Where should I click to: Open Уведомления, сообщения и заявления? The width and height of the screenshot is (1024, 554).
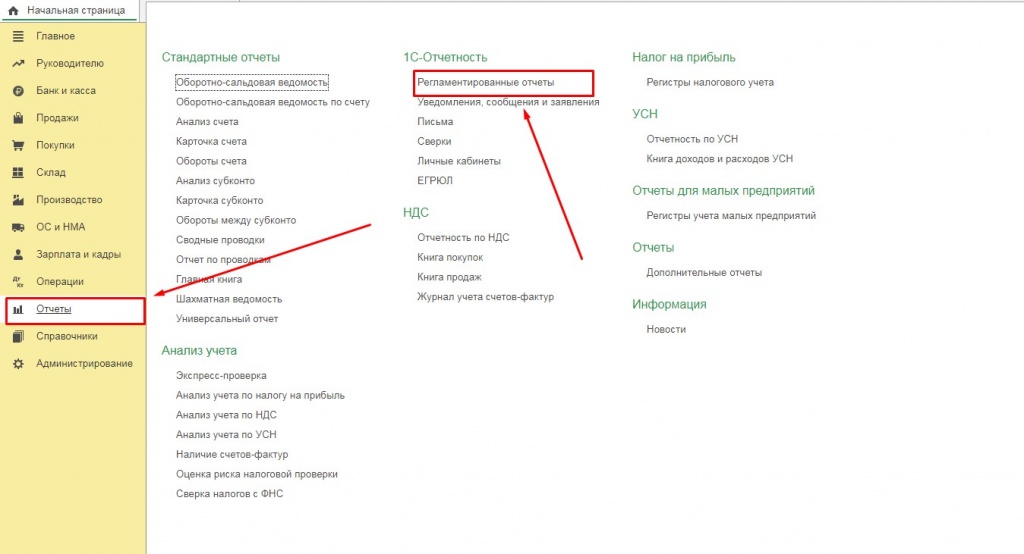point(508,102)
